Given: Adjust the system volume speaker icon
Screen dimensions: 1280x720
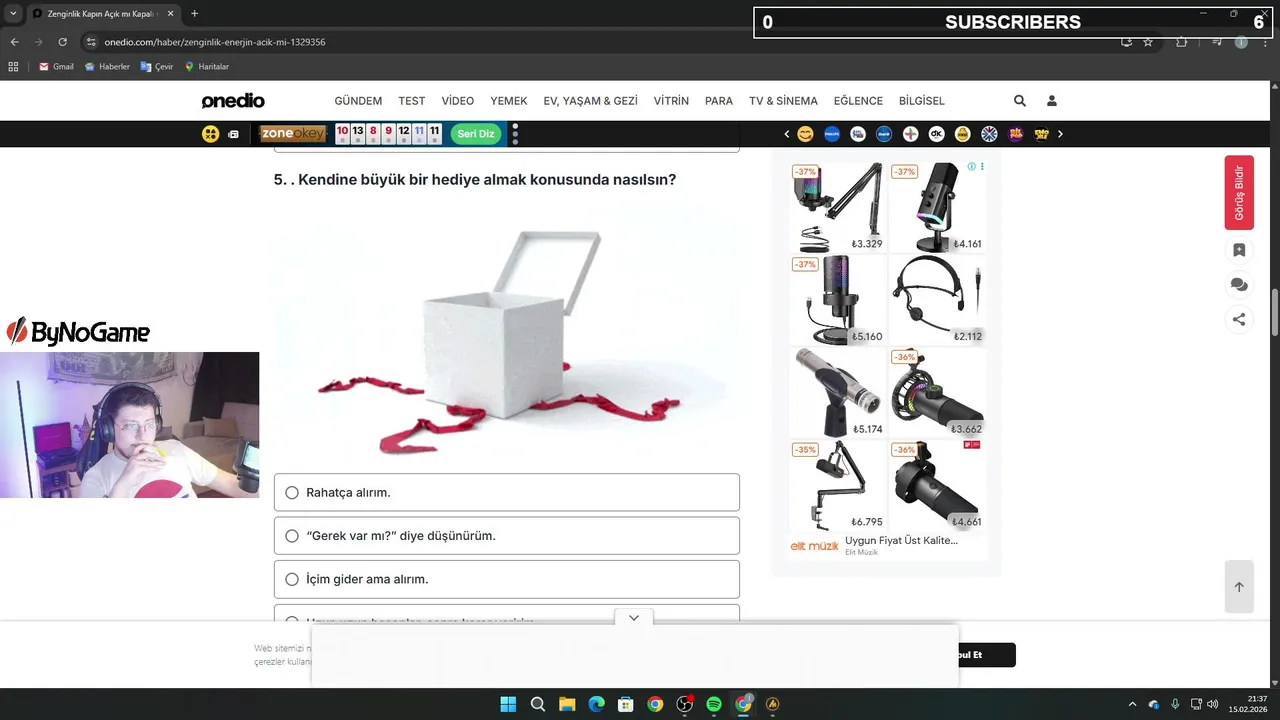Looking at the screenshot, I should click(x=1212, y=704).
